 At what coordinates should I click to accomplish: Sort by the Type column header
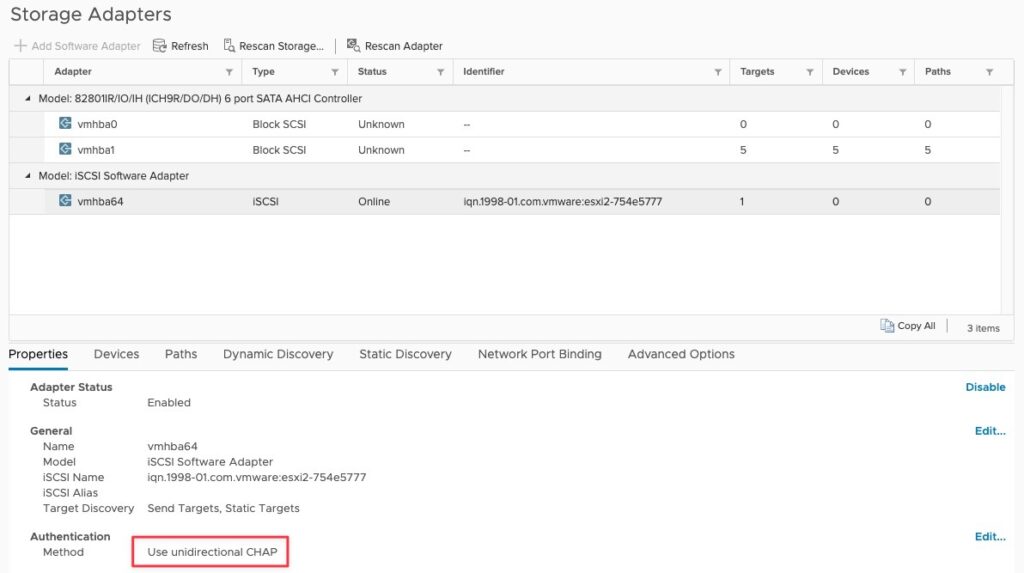263,71
